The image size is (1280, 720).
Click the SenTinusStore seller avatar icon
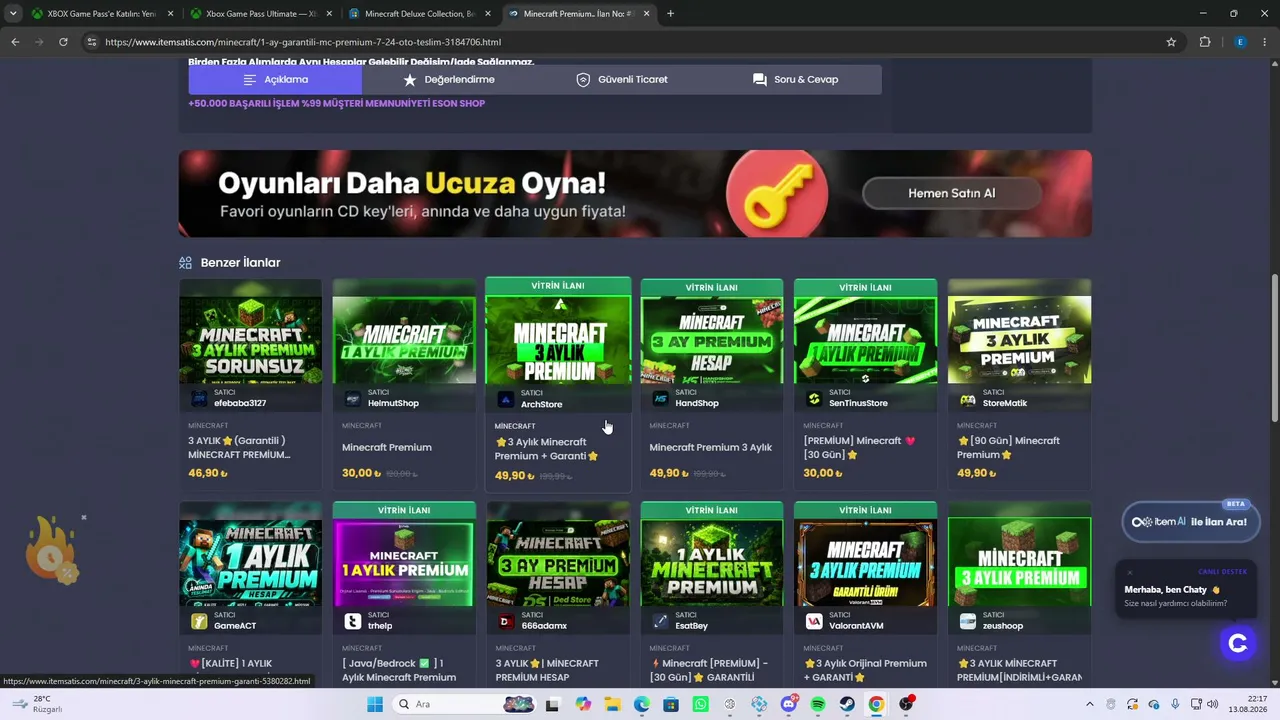pyautogui.click(x=814, y=399)
